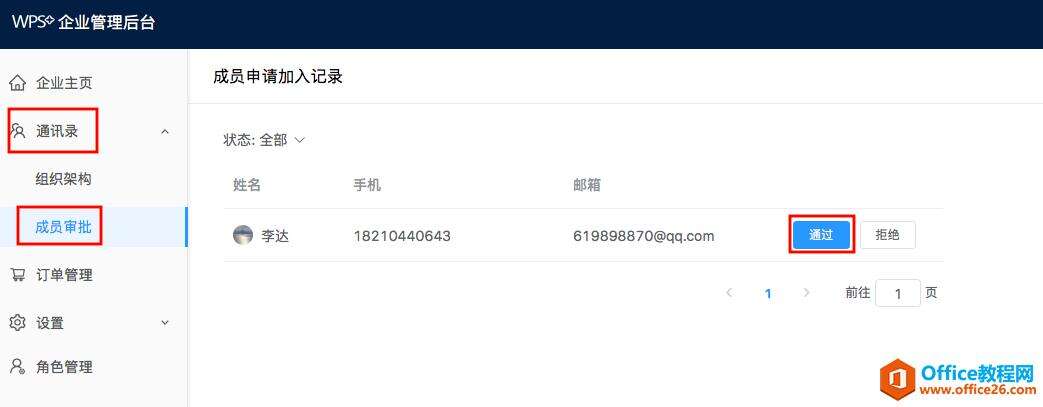The image size is (1043, 407).
Task: Go to the previous page arrow
Action: (729, 293)
